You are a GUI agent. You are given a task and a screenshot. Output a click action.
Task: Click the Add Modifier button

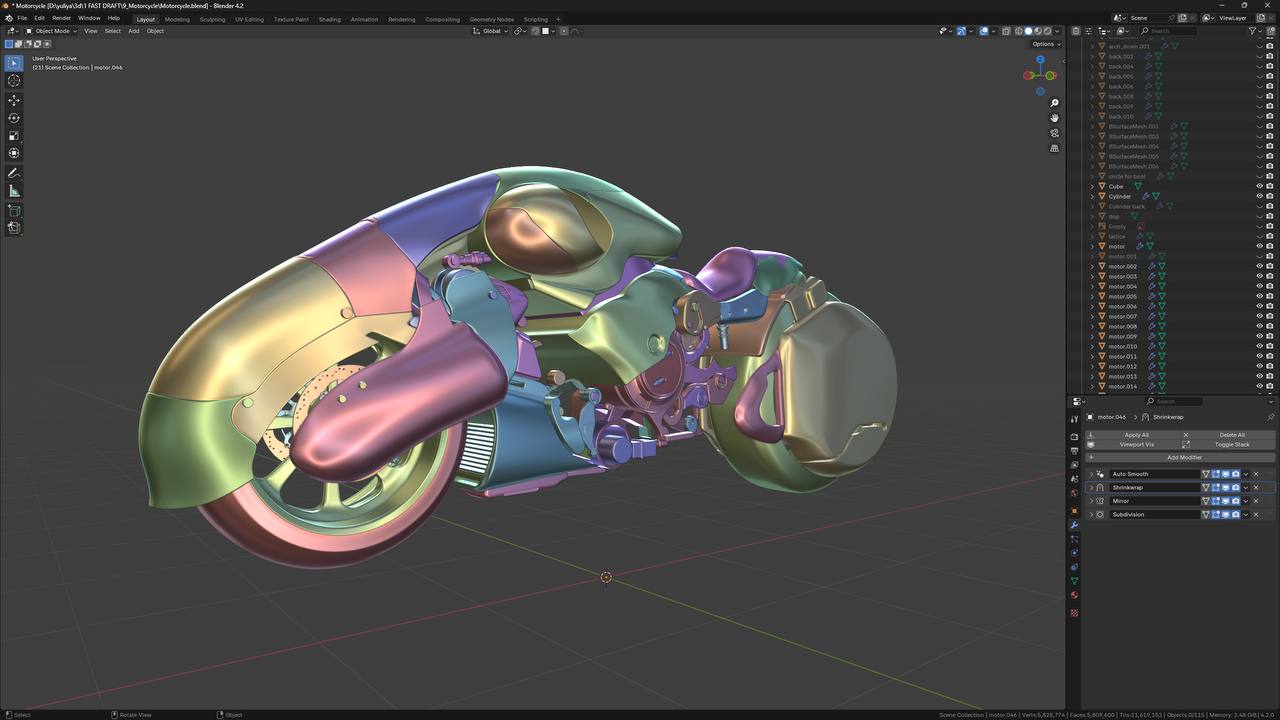coord(1181,457)
